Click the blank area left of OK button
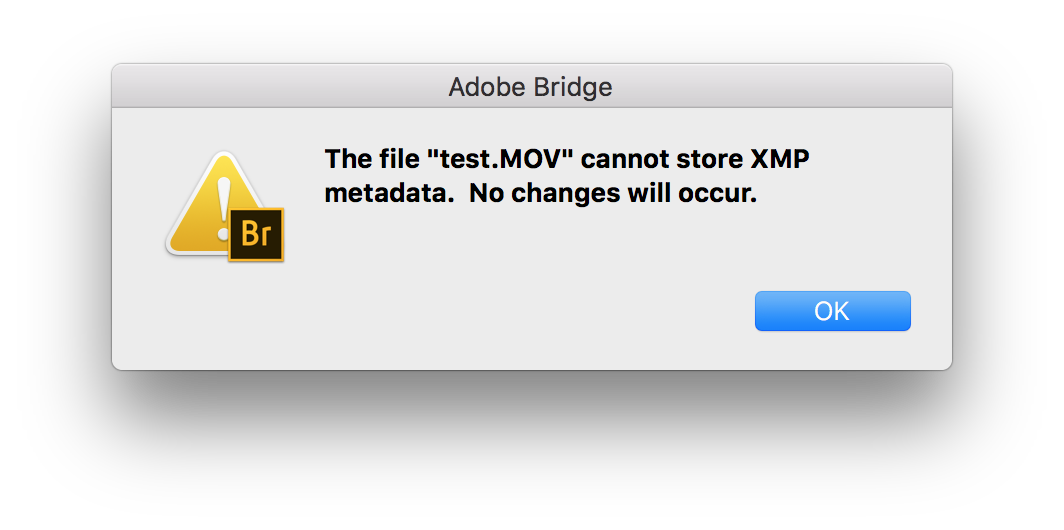 pos(550,311)
